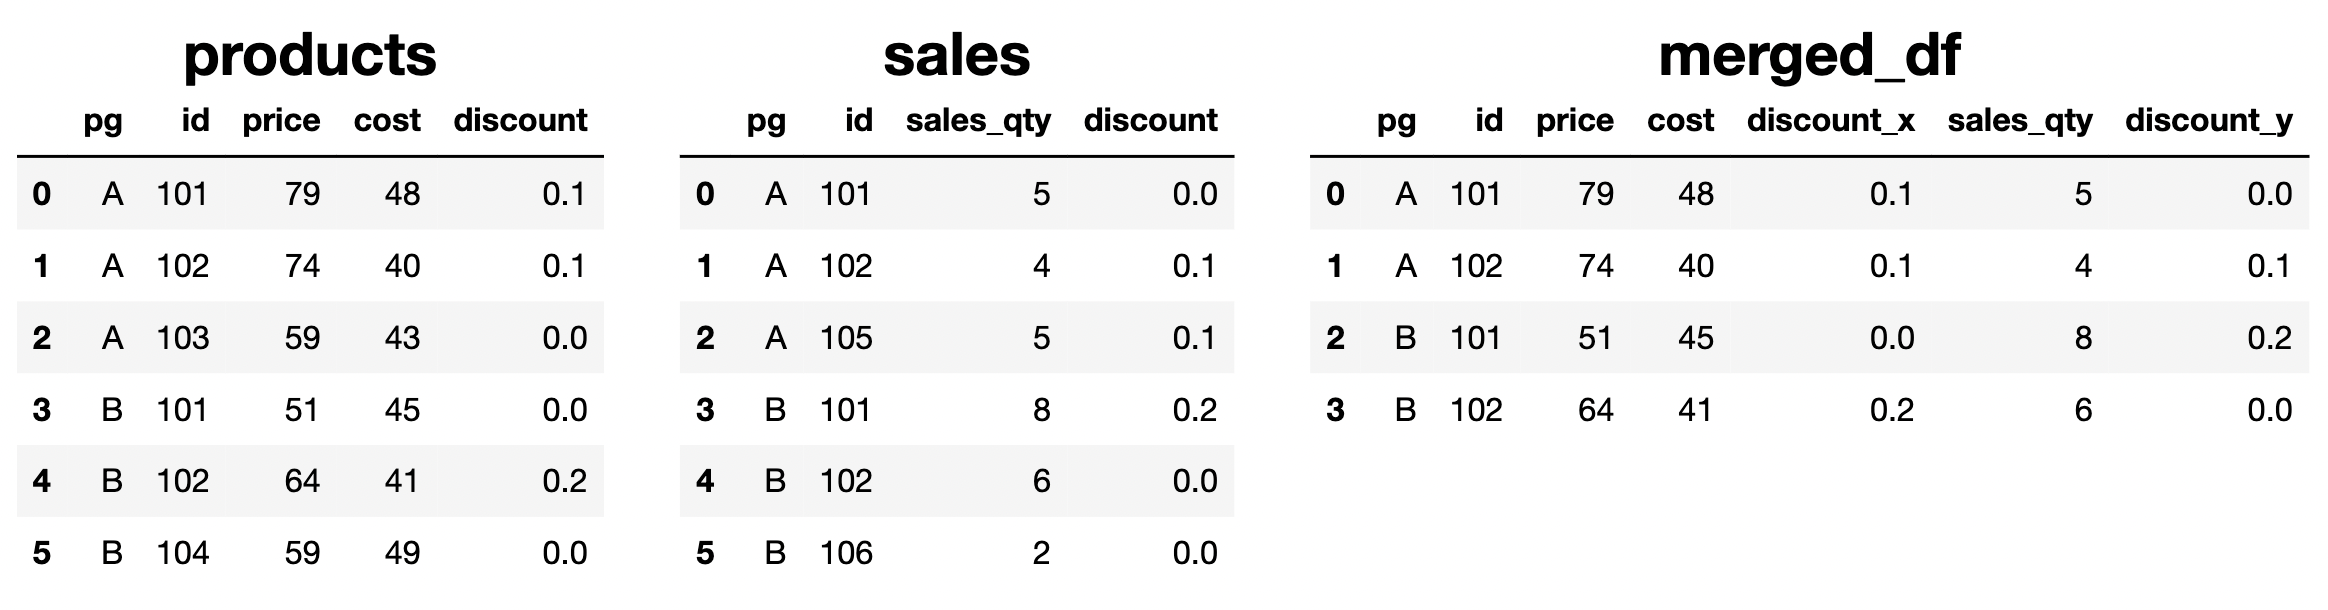
Task: Select 'sales_qty' column header in merged_df table
Action: click(x=2019, y=121)
